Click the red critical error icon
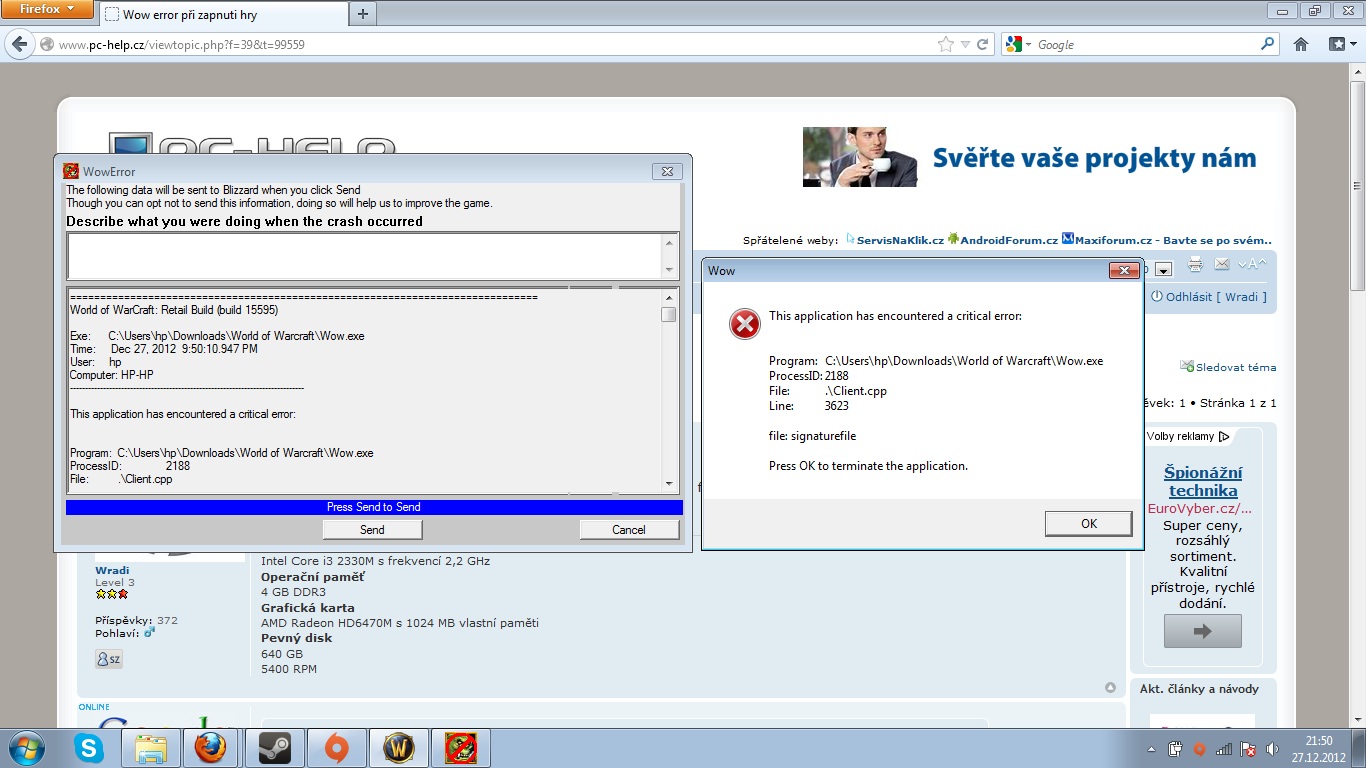 tap(744, 324)
